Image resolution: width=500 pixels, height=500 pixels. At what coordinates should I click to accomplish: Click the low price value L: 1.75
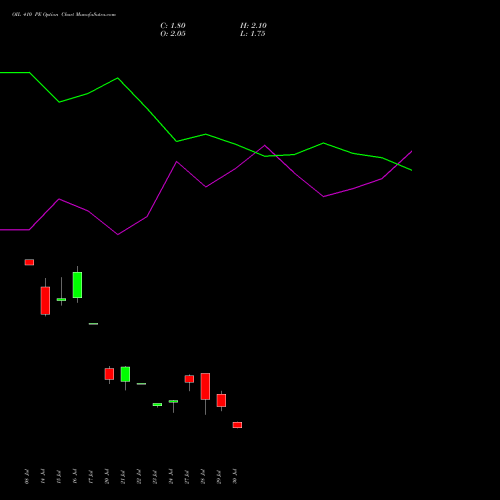[x=253, y=34]
